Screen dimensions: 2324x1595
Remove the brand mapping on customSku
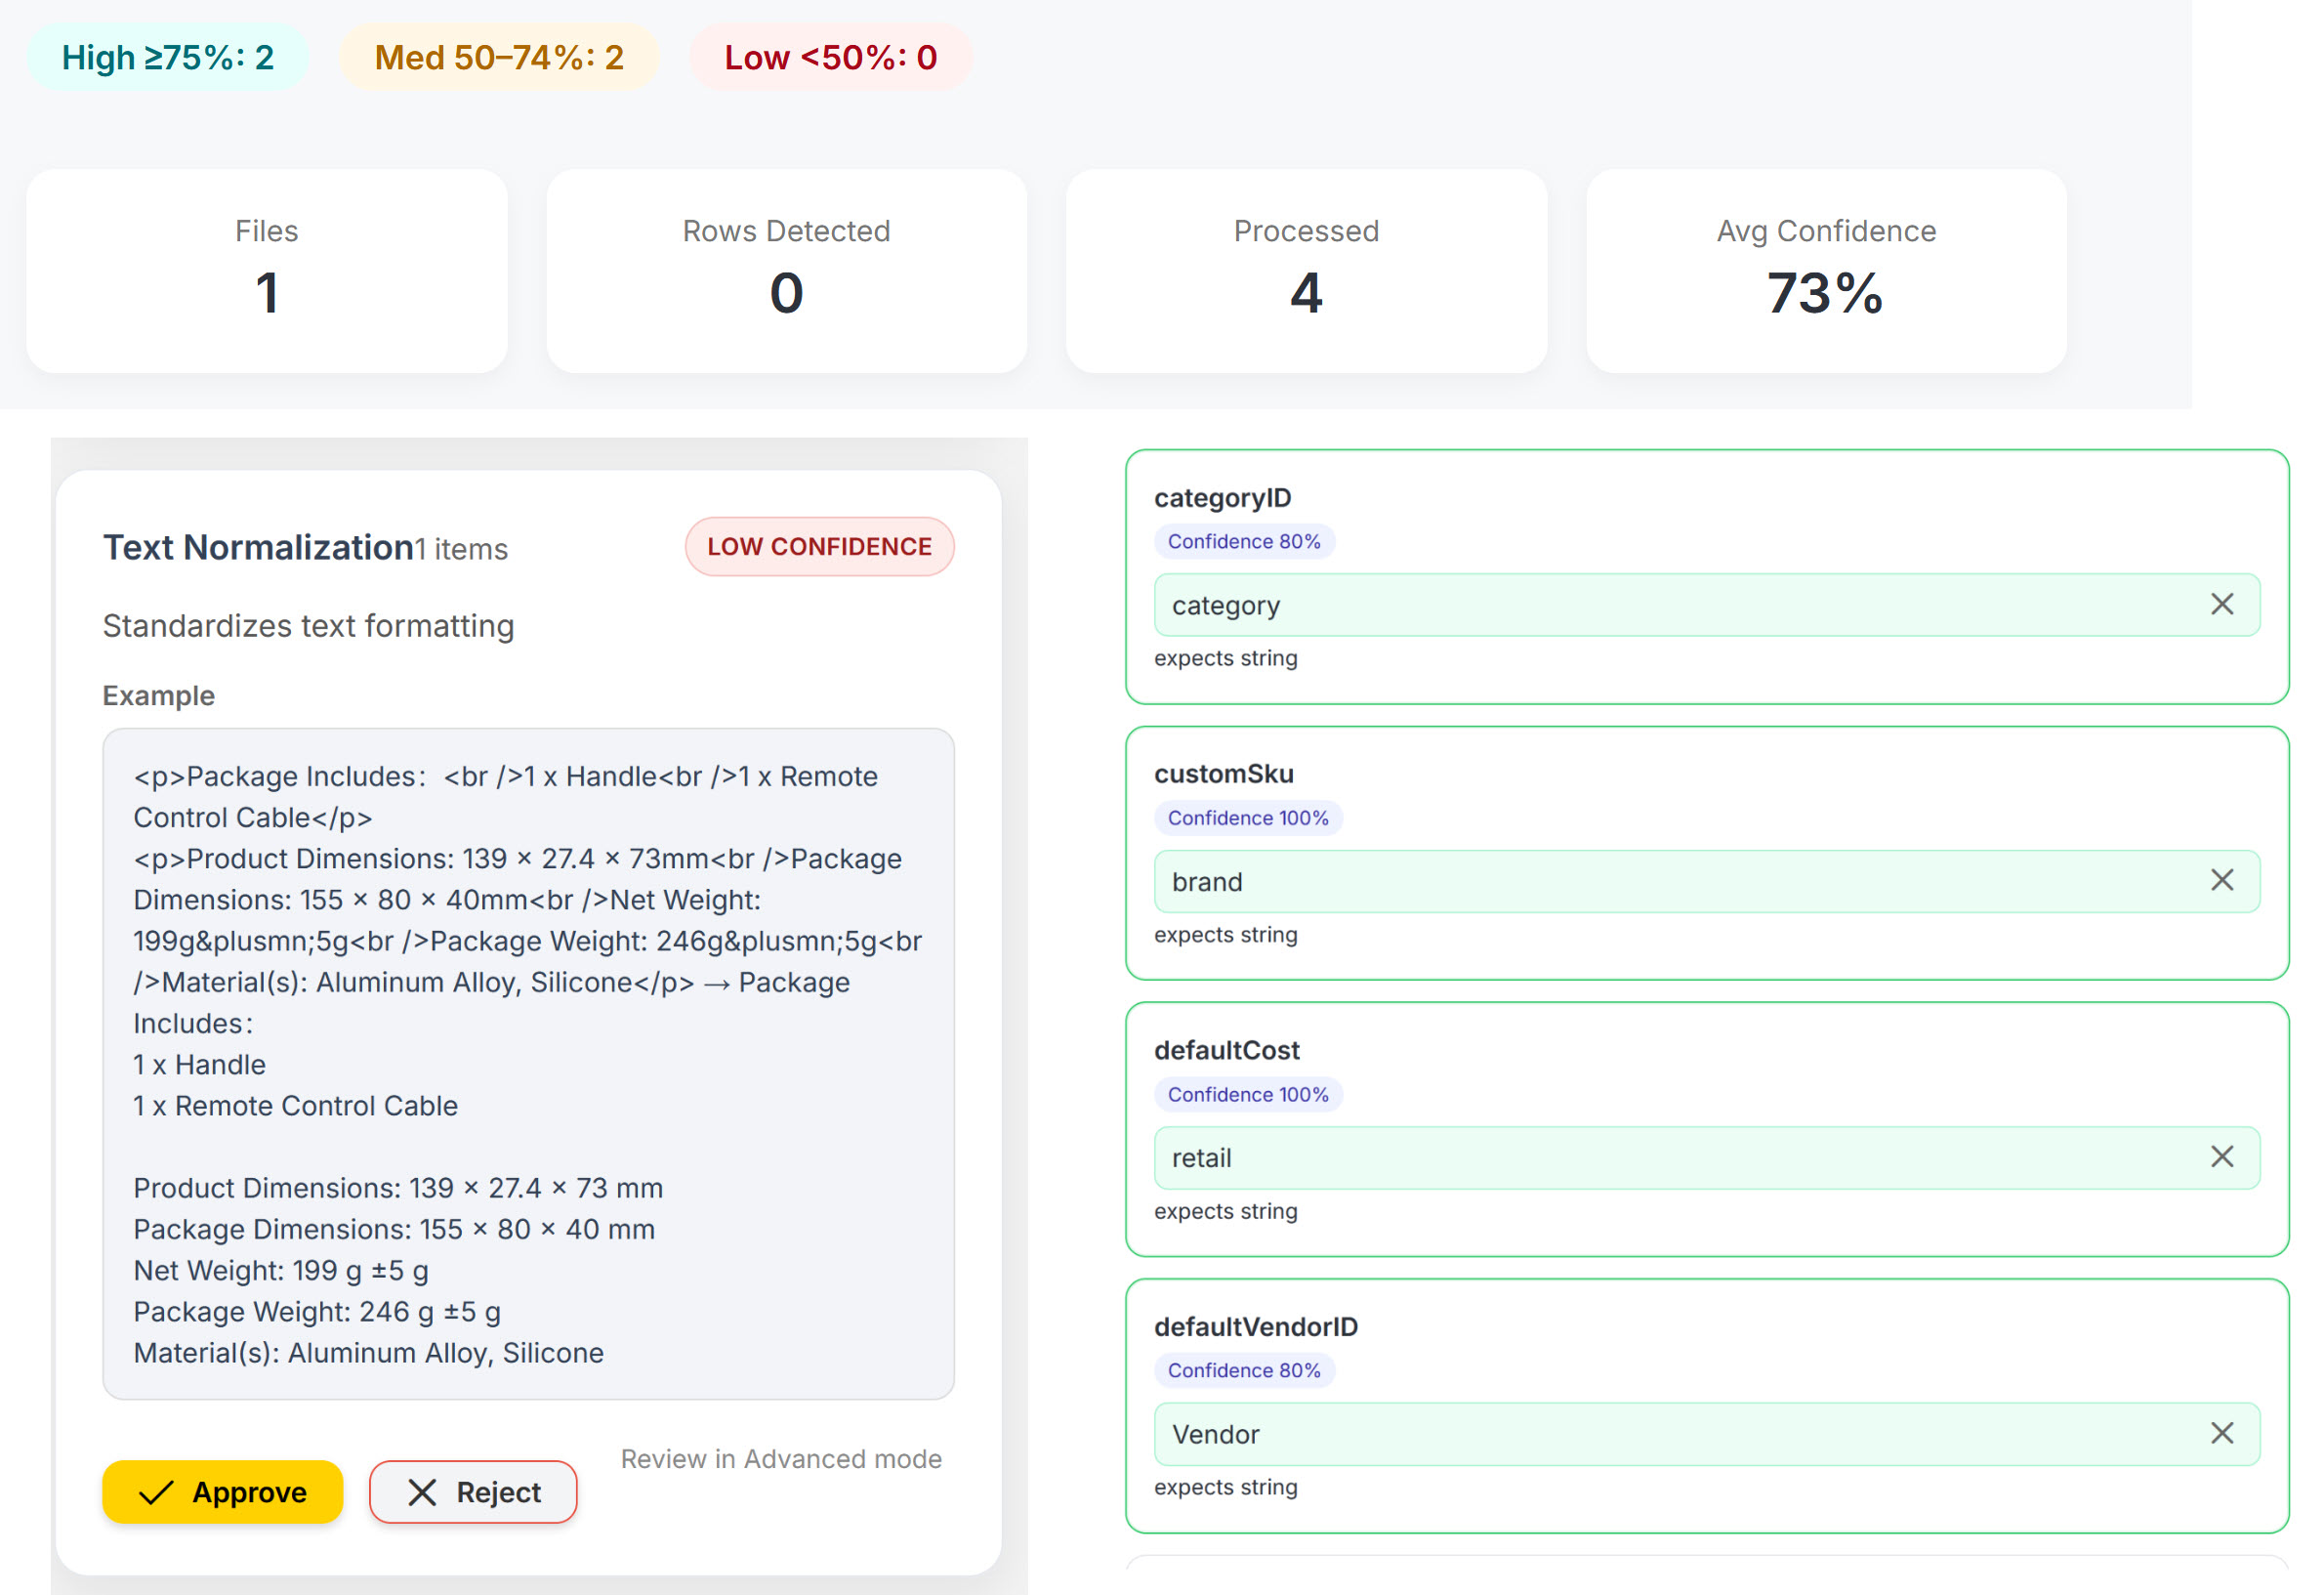click(x=2222, y=880)
